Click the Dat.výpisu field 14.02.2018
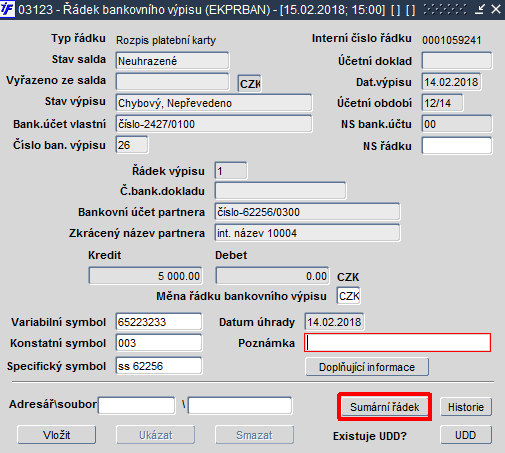 click(451, 82)
